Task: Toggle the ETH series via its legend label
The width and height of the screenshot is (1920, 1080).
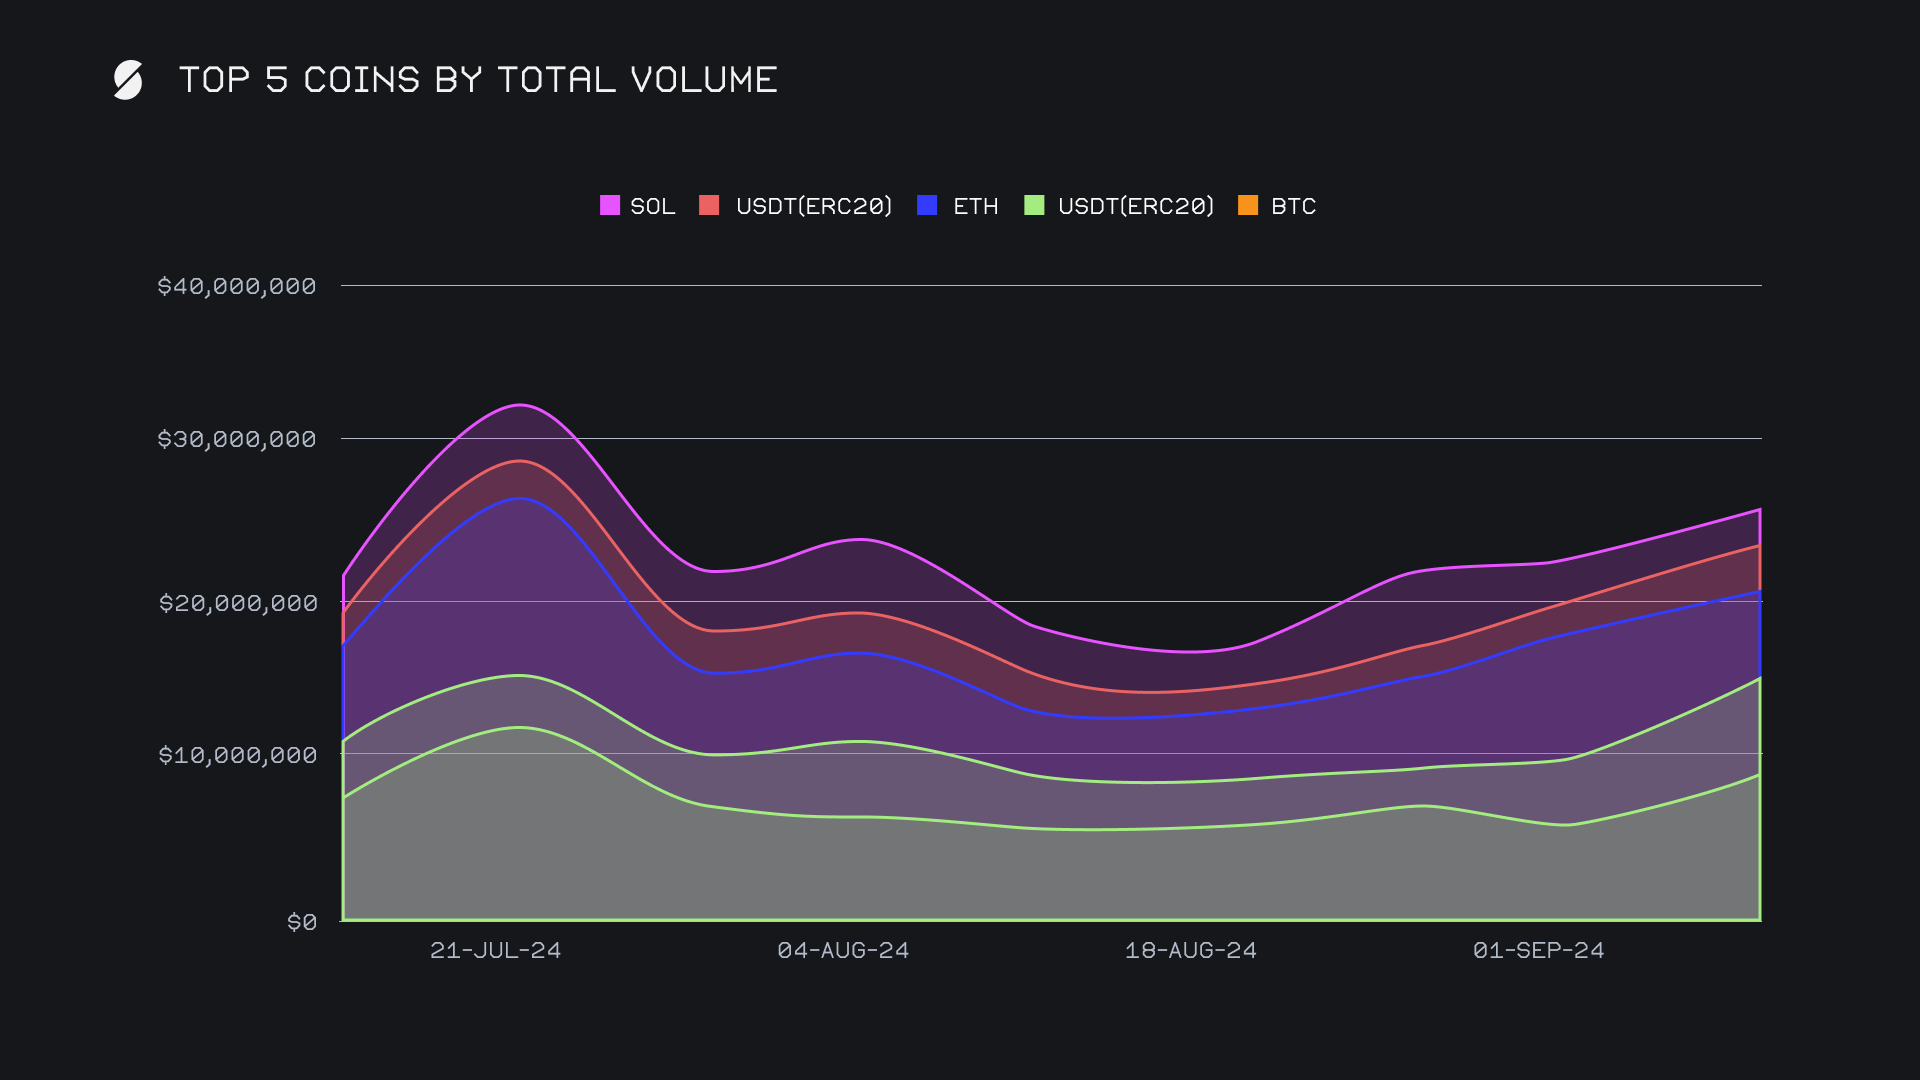Action: point(975,206)
